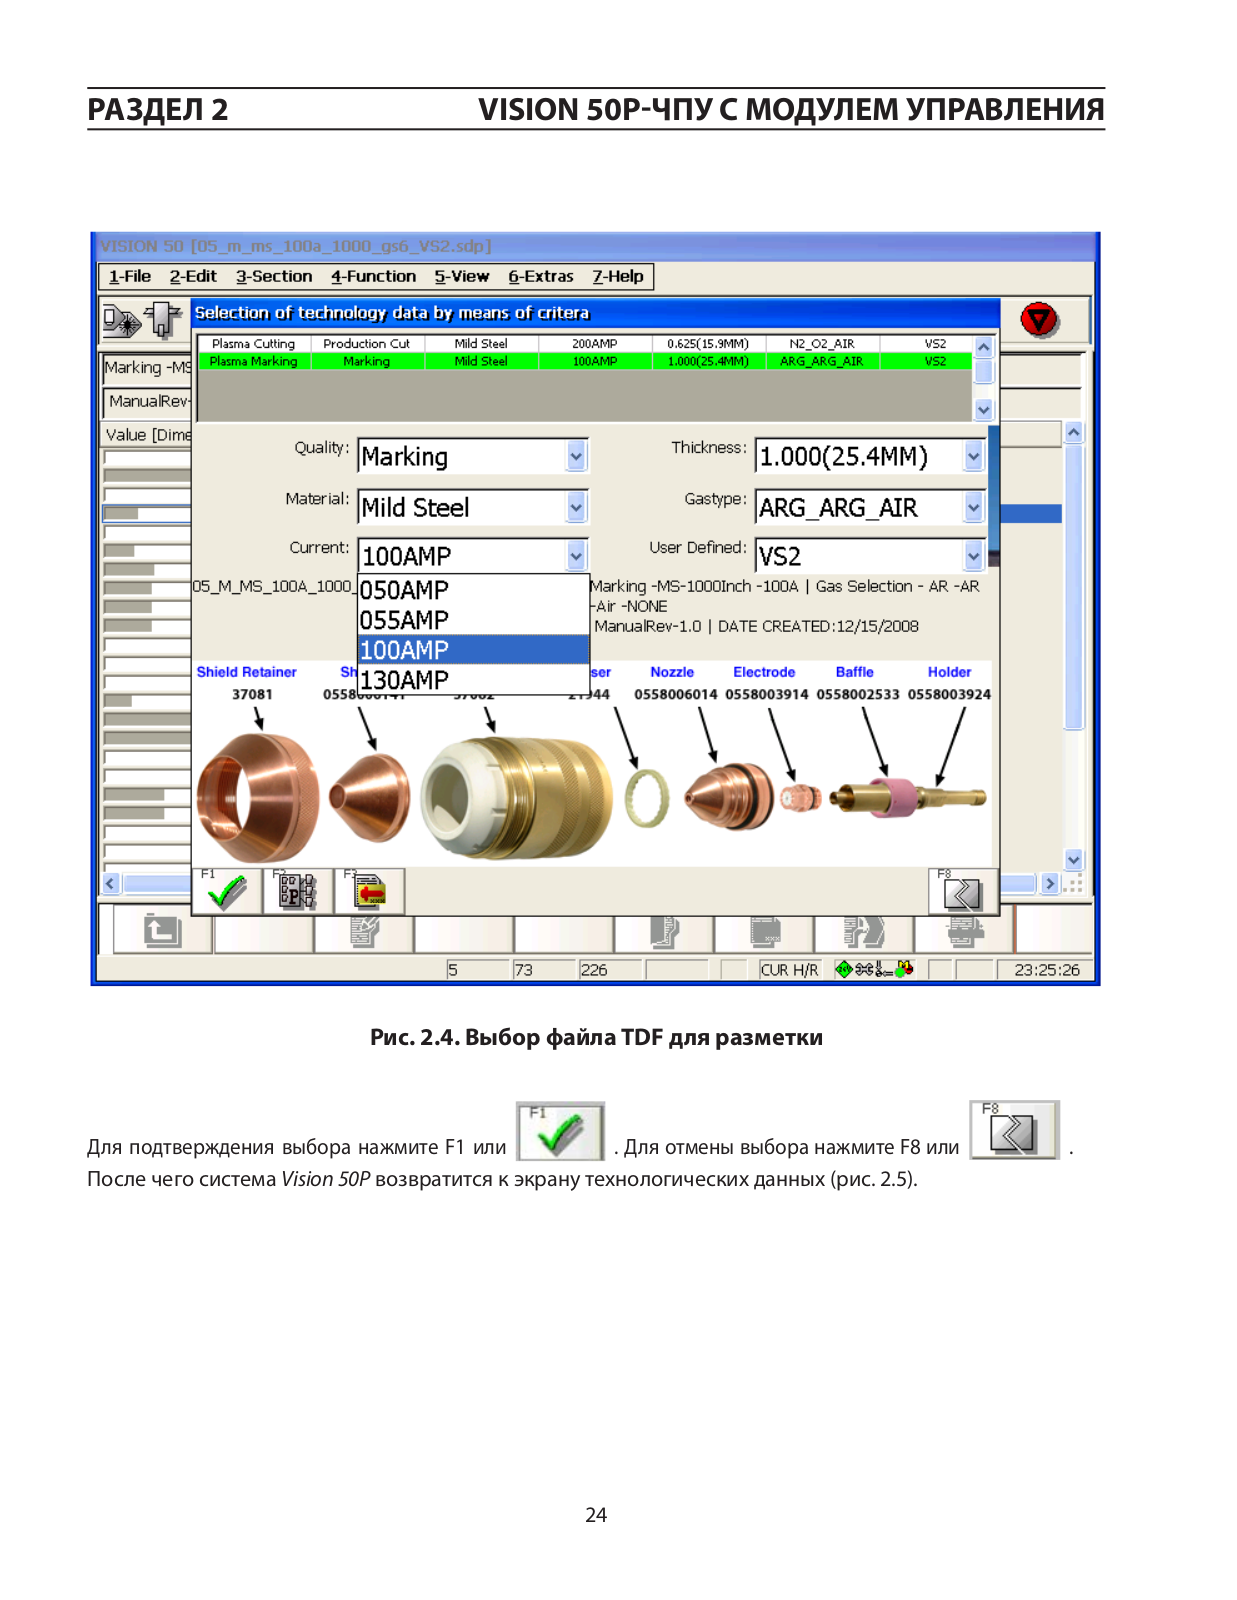
Task: Select the Plasma Cutting row in the list
Action: coord(584,343)
